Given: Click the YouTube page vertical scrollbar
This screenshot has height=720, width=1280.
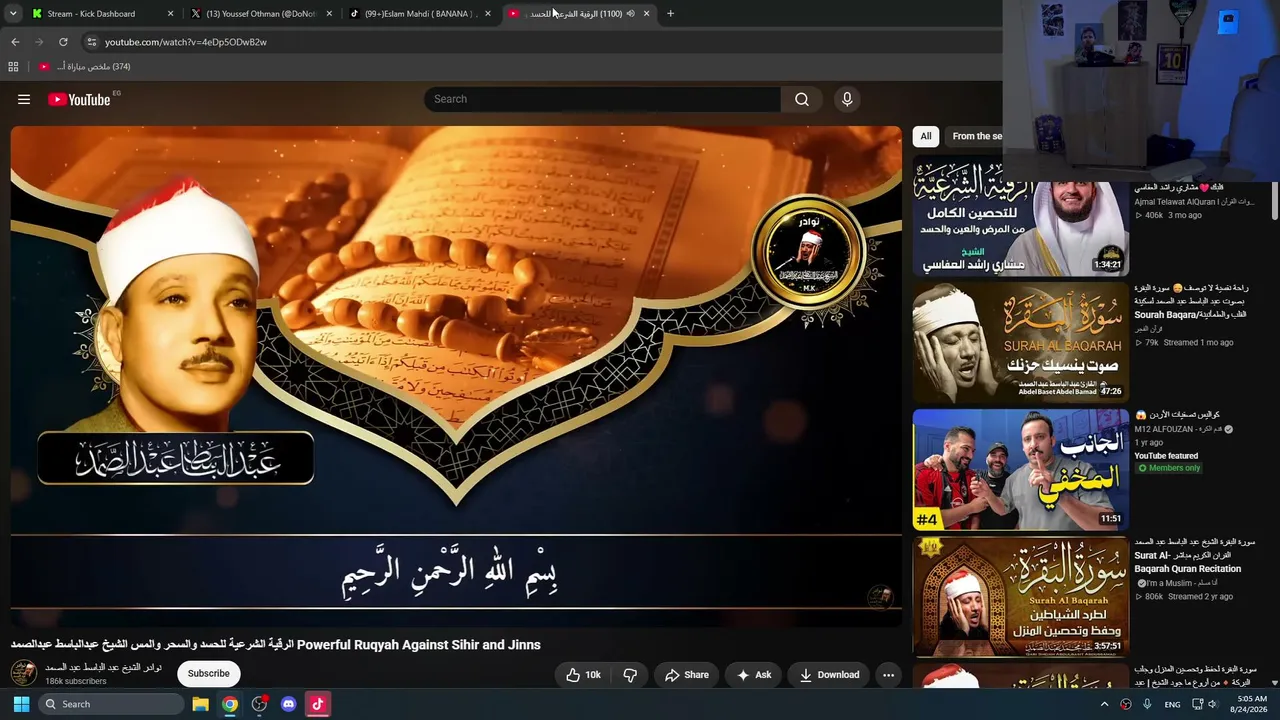Looking at the screenshot, I should point(1275,200).
